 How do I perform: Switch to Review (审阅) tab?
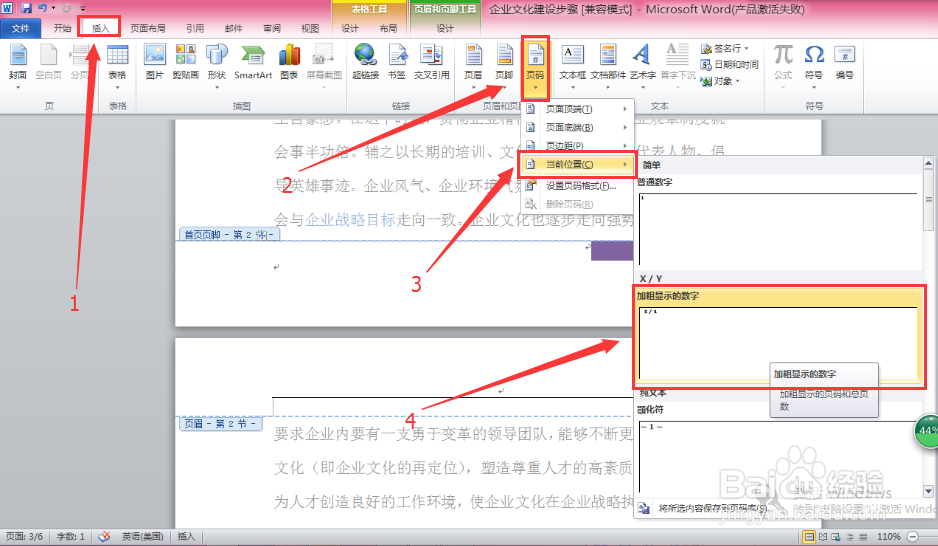coord(272,28)
